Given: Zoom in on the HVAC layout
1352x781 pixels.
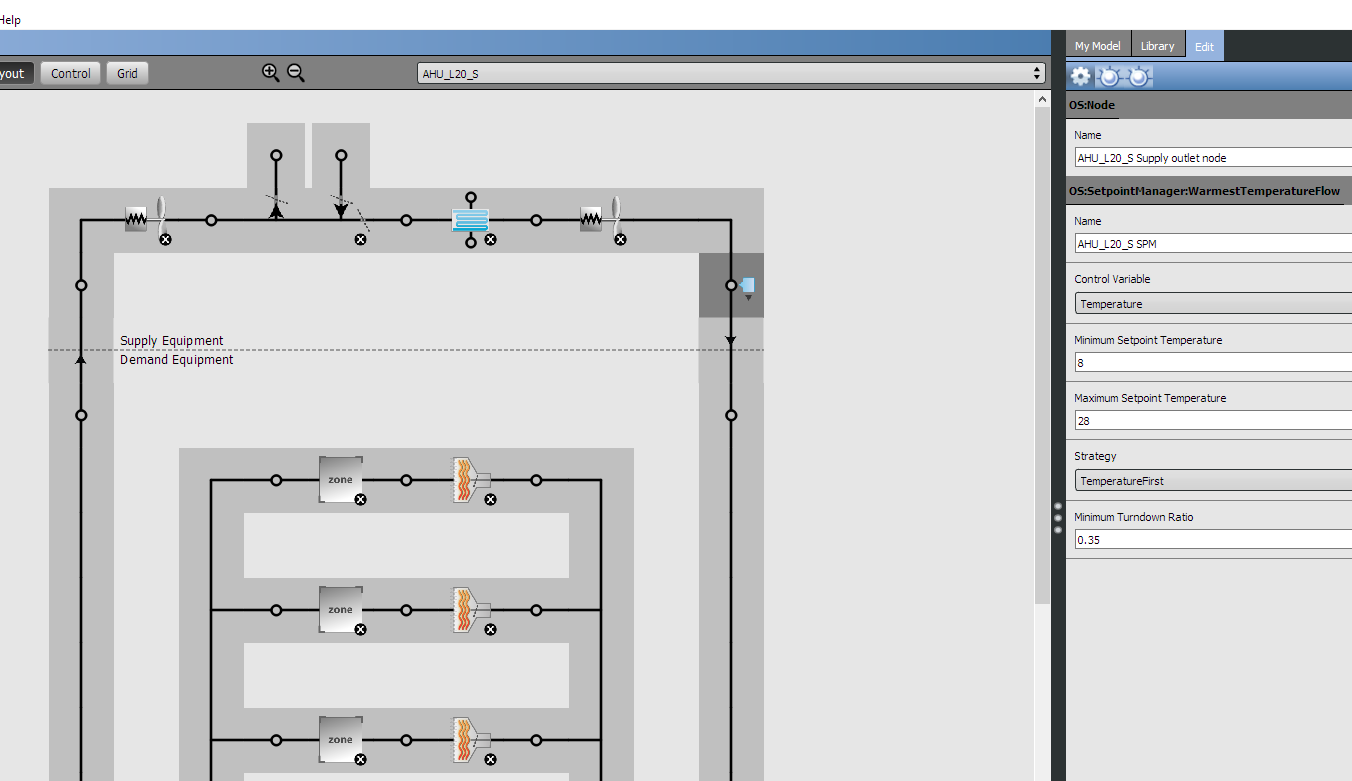Looking at the screenshot, I should (270, 72).
